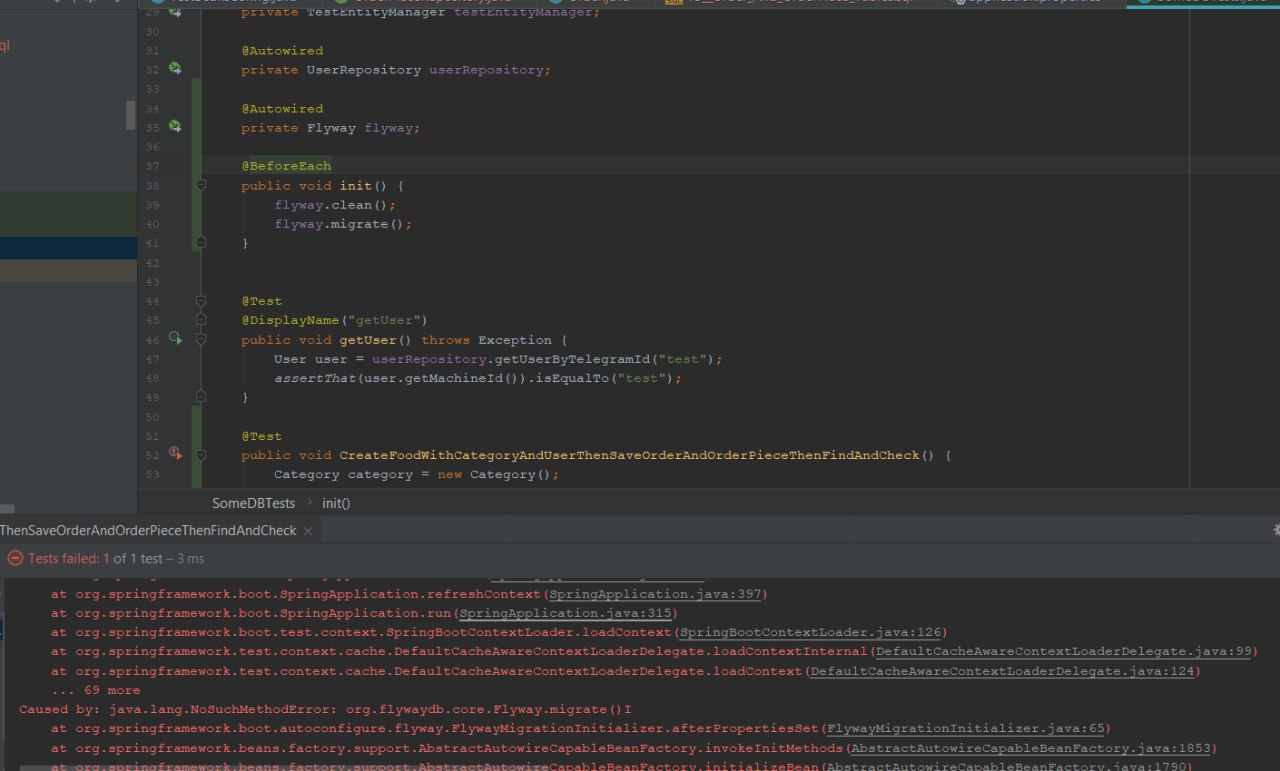Click on flyway.migrate() call
Screen dimensions: 1280x771
coord(343,224)
